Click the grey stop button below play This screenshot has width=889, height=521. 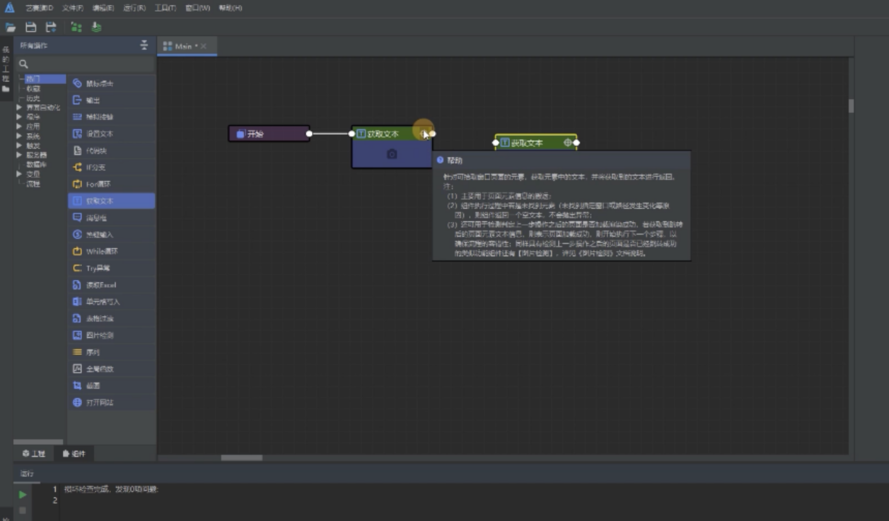pyautogui.click(x=22, y=510)
